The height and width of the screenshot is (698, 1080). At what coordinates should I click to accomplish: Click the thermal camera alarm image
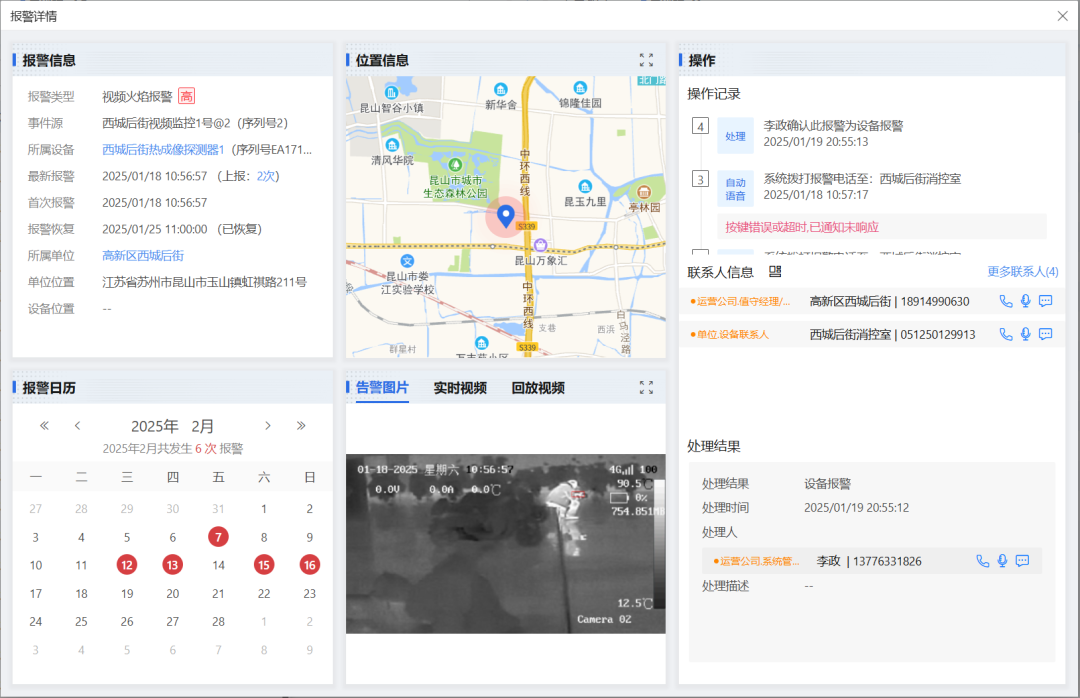click(505, 543)
